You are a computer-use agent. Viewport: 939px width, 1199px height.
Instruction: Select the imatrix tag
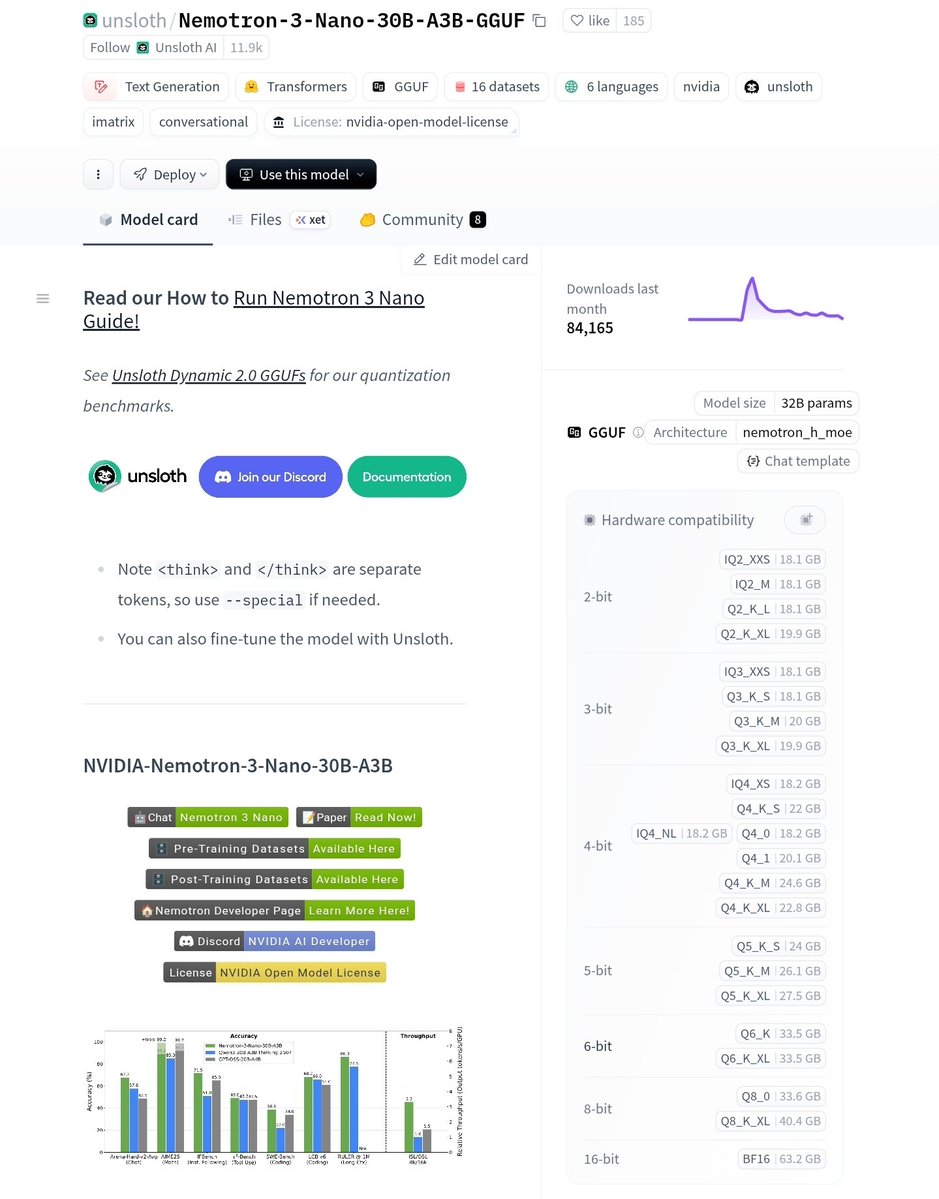[113, 122]
